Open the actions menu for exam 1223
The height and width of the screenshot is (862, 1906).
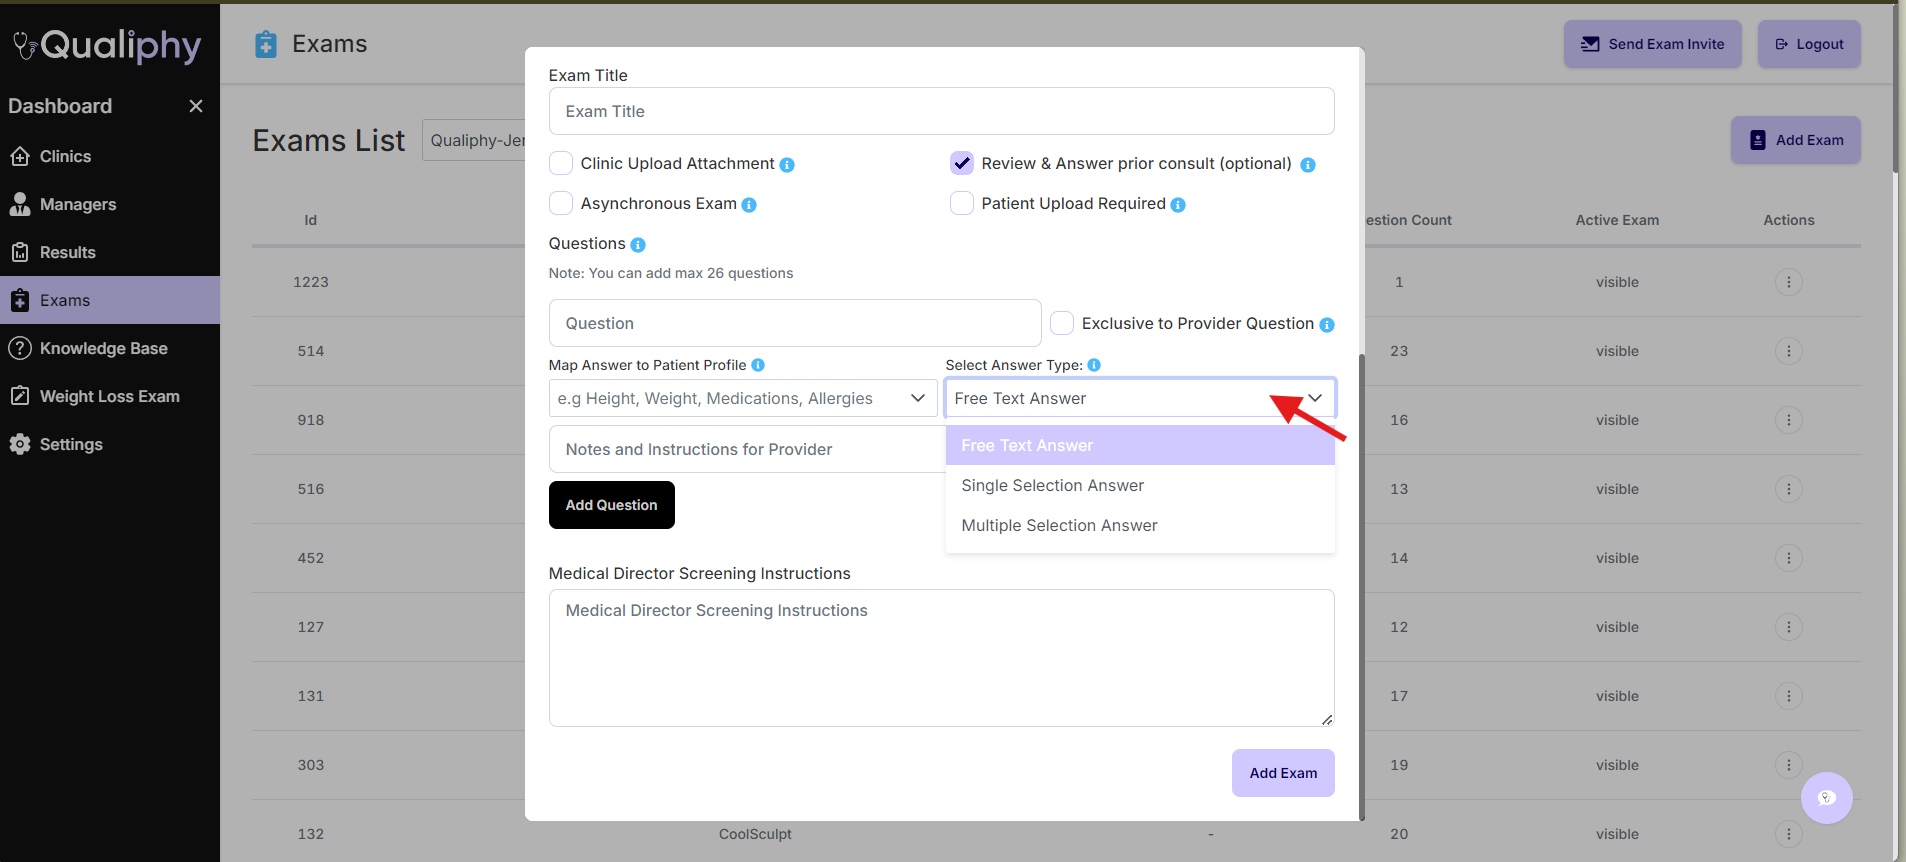point(1788,282)
